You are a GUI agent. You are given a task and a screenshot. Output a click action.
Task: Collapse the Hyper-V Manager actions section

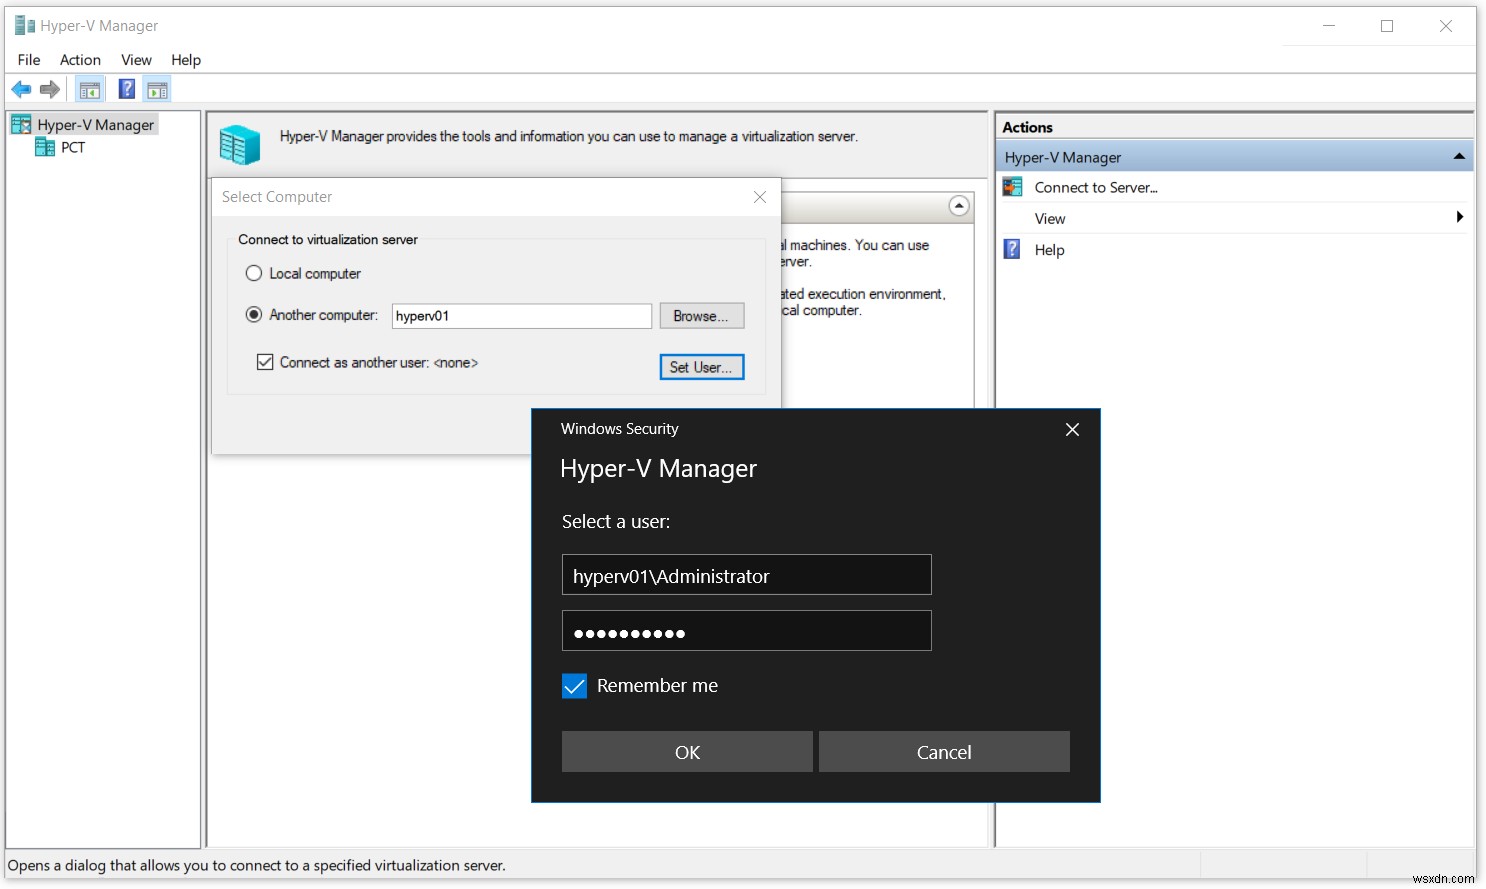point(1459,156)
